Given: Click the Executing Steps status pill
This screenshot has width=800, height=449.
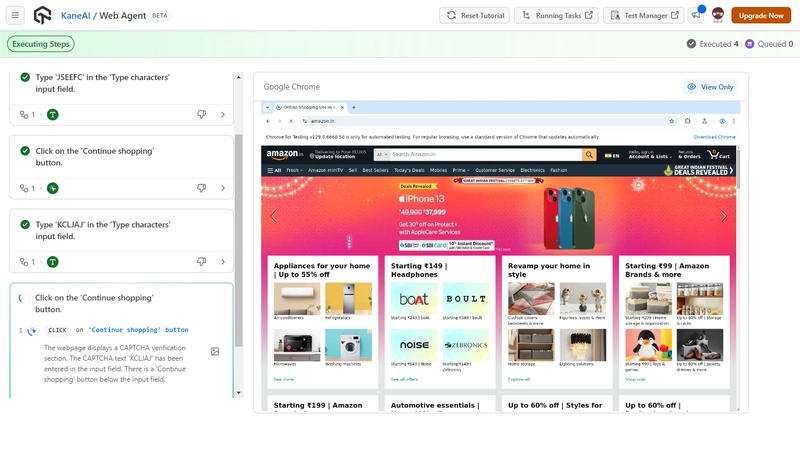Looking at the screenshot, I should [41, 44].
